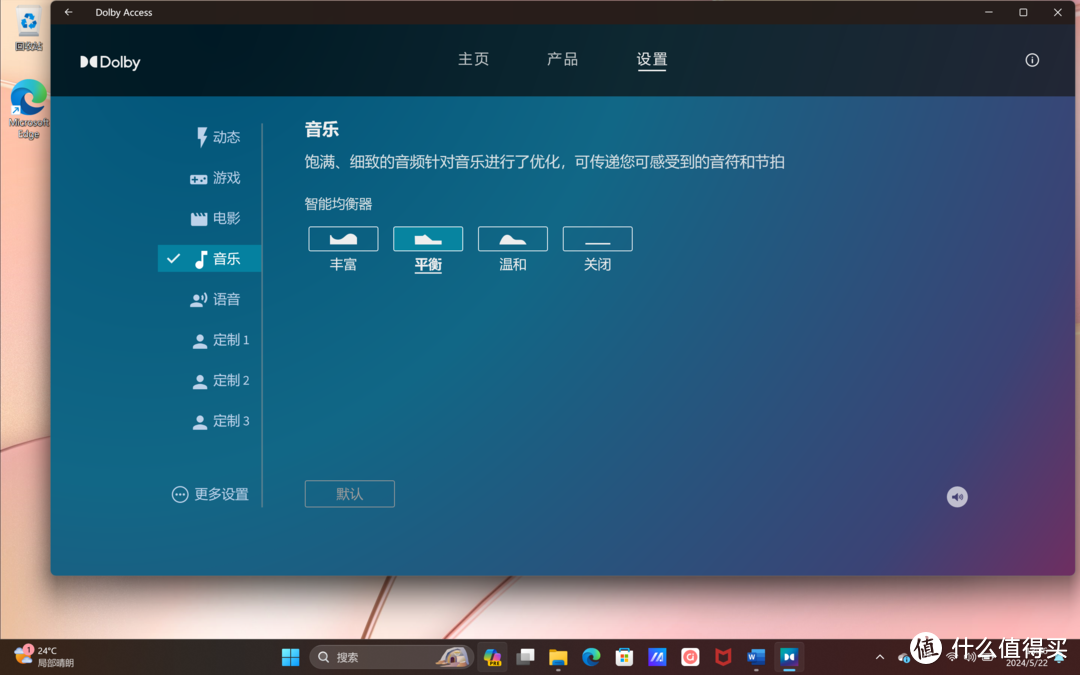Open the info icon in the header
This screenshot has height=675, width=1080.
1032,60
